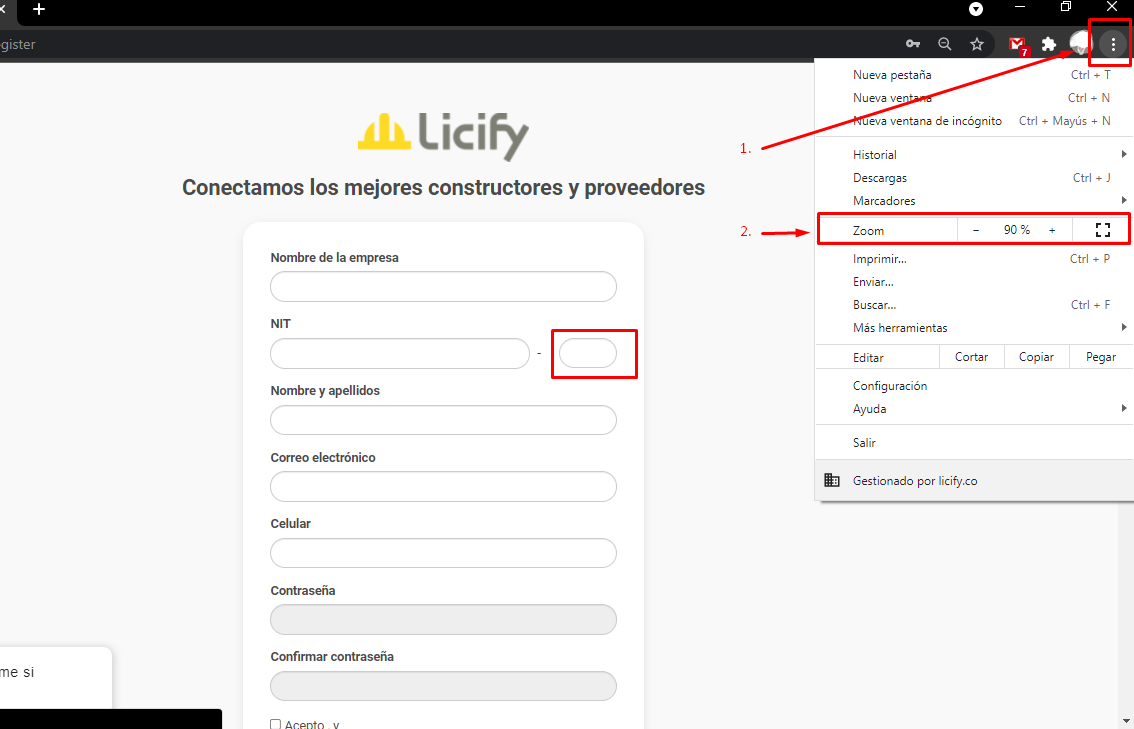Select Buscar... menu item
Viewport: 1134px width, 729px height.
(973, 305)
